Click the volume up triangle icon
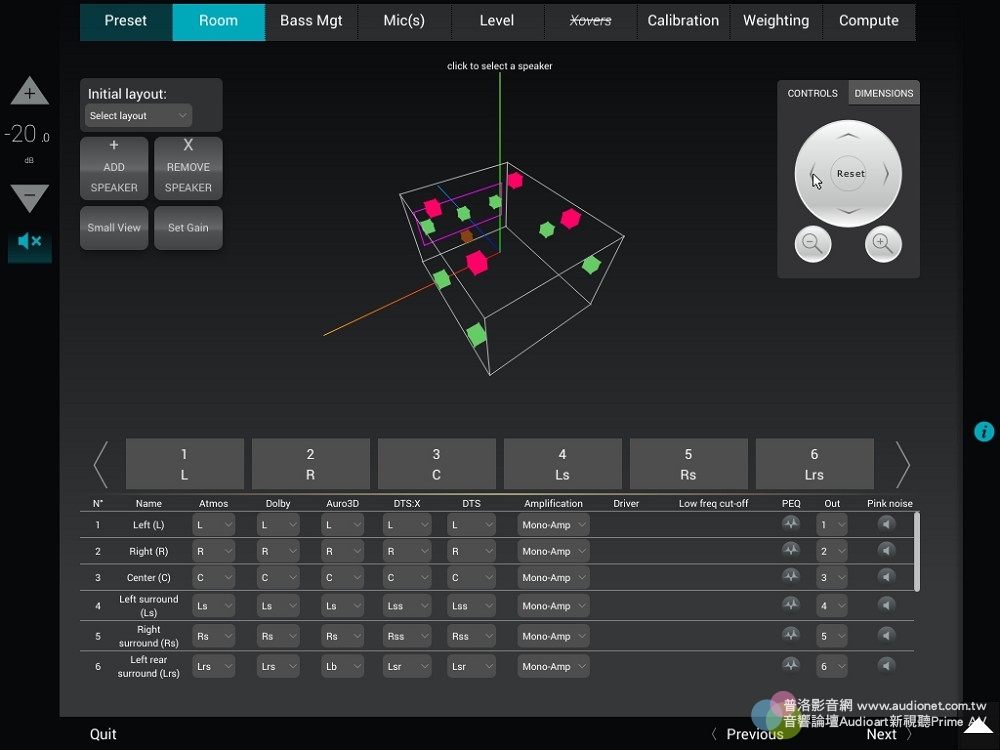Image resolution: width=1000 pixels, height=750 pixels. (29, 92)
